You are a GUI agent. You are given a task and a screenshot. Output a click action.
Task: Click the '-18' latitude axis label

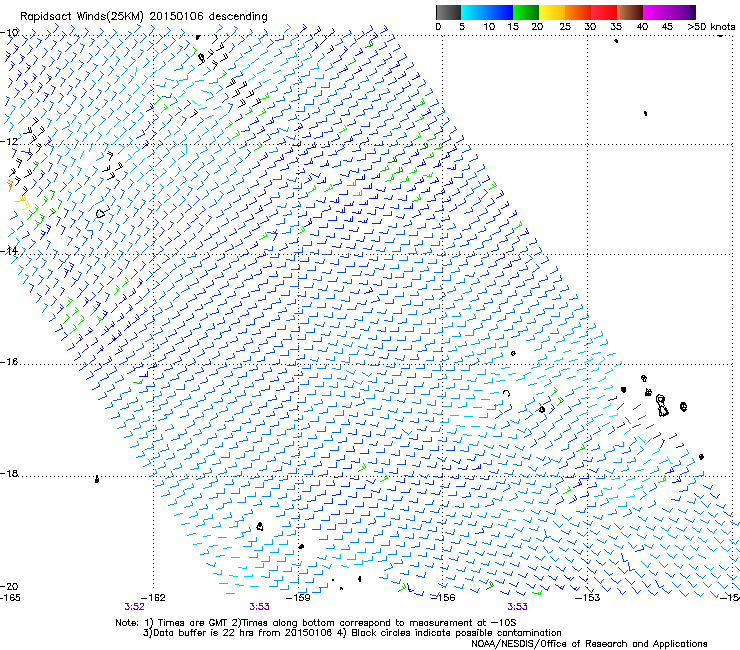point(8,473)
